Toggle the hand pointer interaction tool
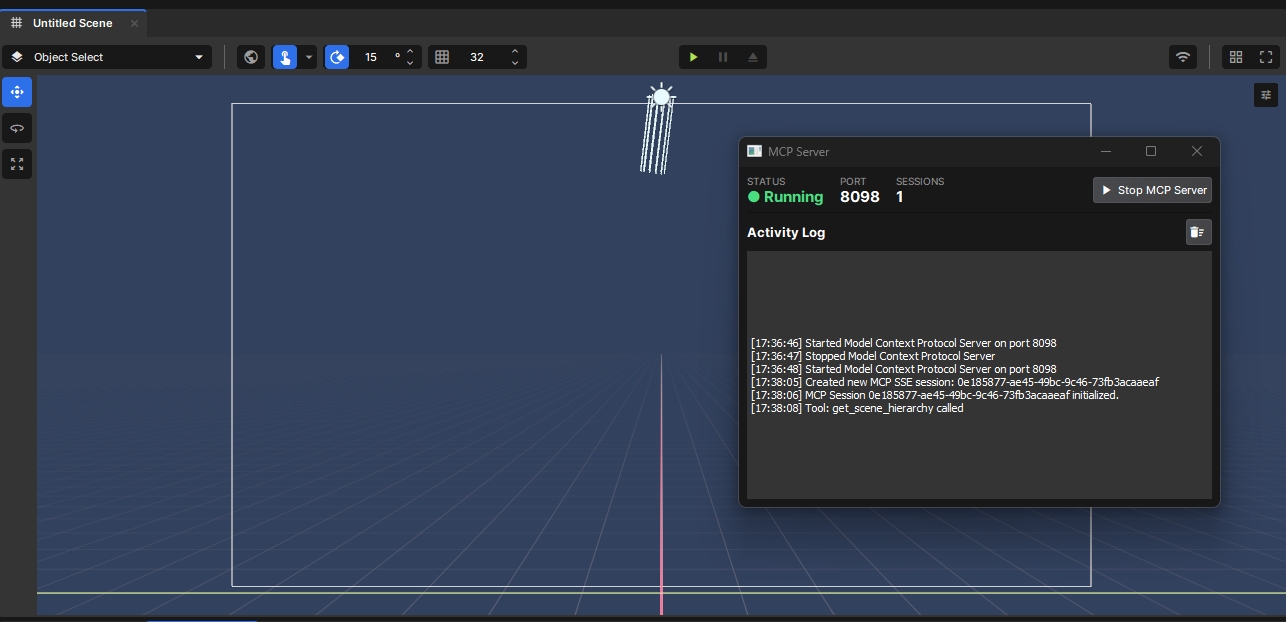 [x=285, y=57]
